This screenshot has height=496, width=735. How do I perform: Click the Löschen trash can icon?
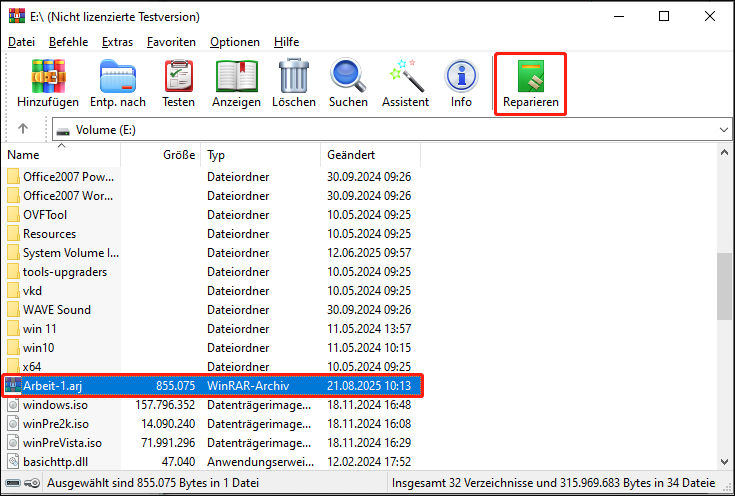[x=294, y=76]
